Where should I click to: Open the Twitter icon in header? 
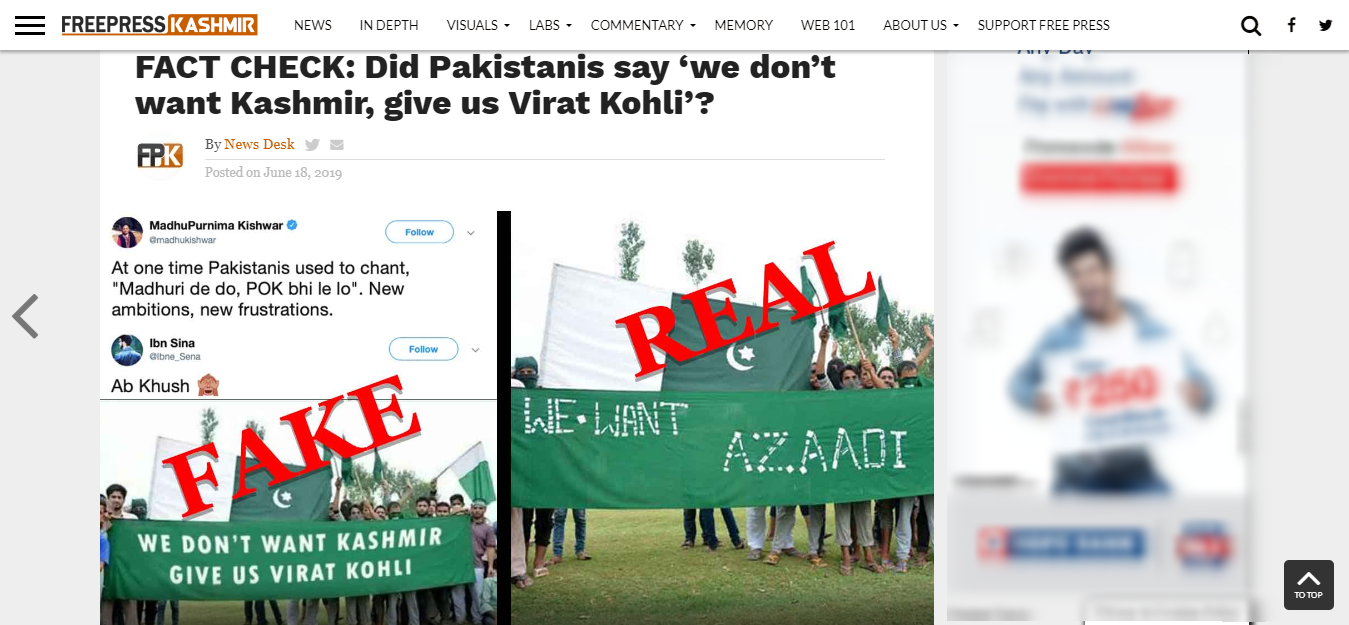(1326, 25)
